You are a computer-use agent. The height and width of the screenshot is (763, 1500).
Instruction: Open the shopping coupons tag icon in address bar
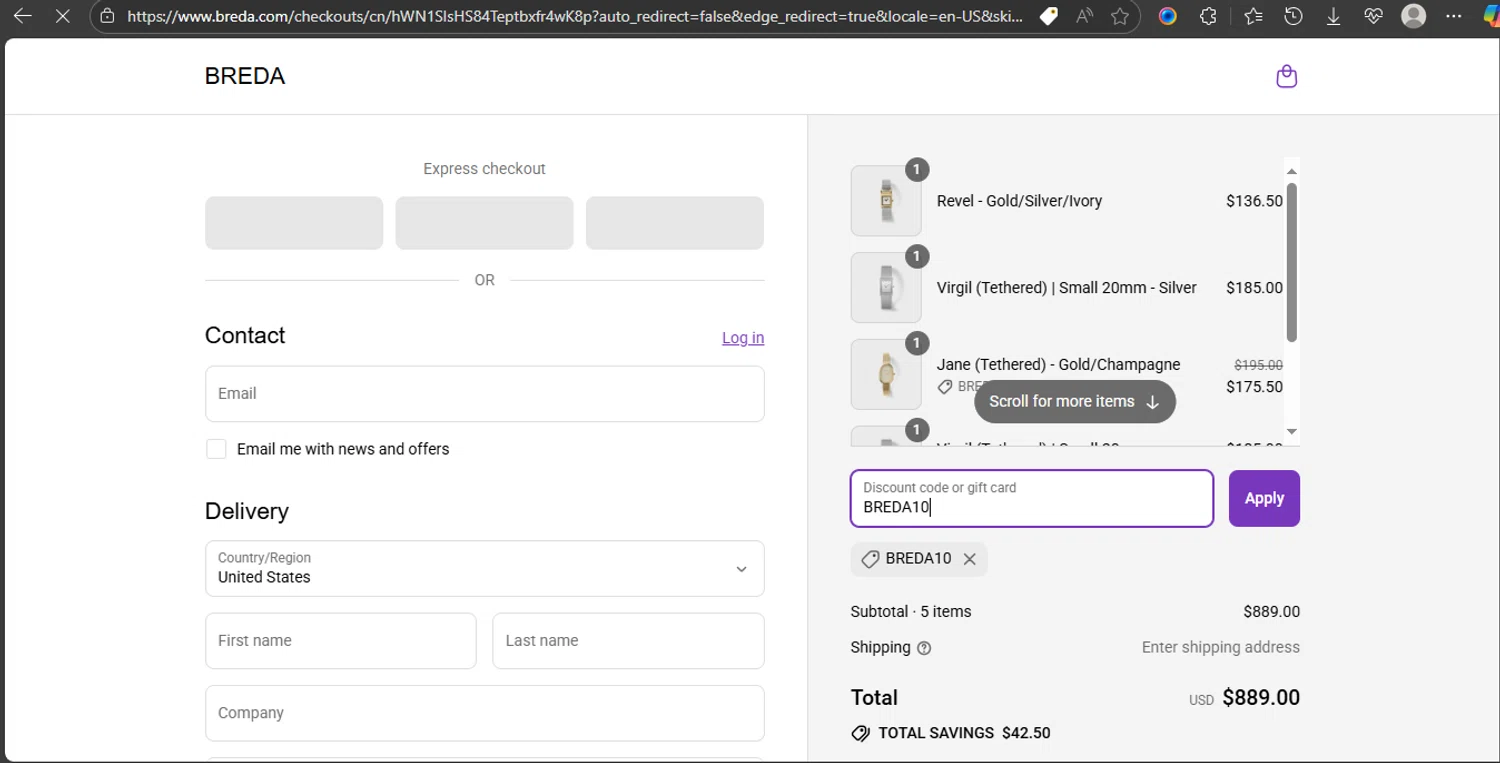click(x=1048, y=16)
